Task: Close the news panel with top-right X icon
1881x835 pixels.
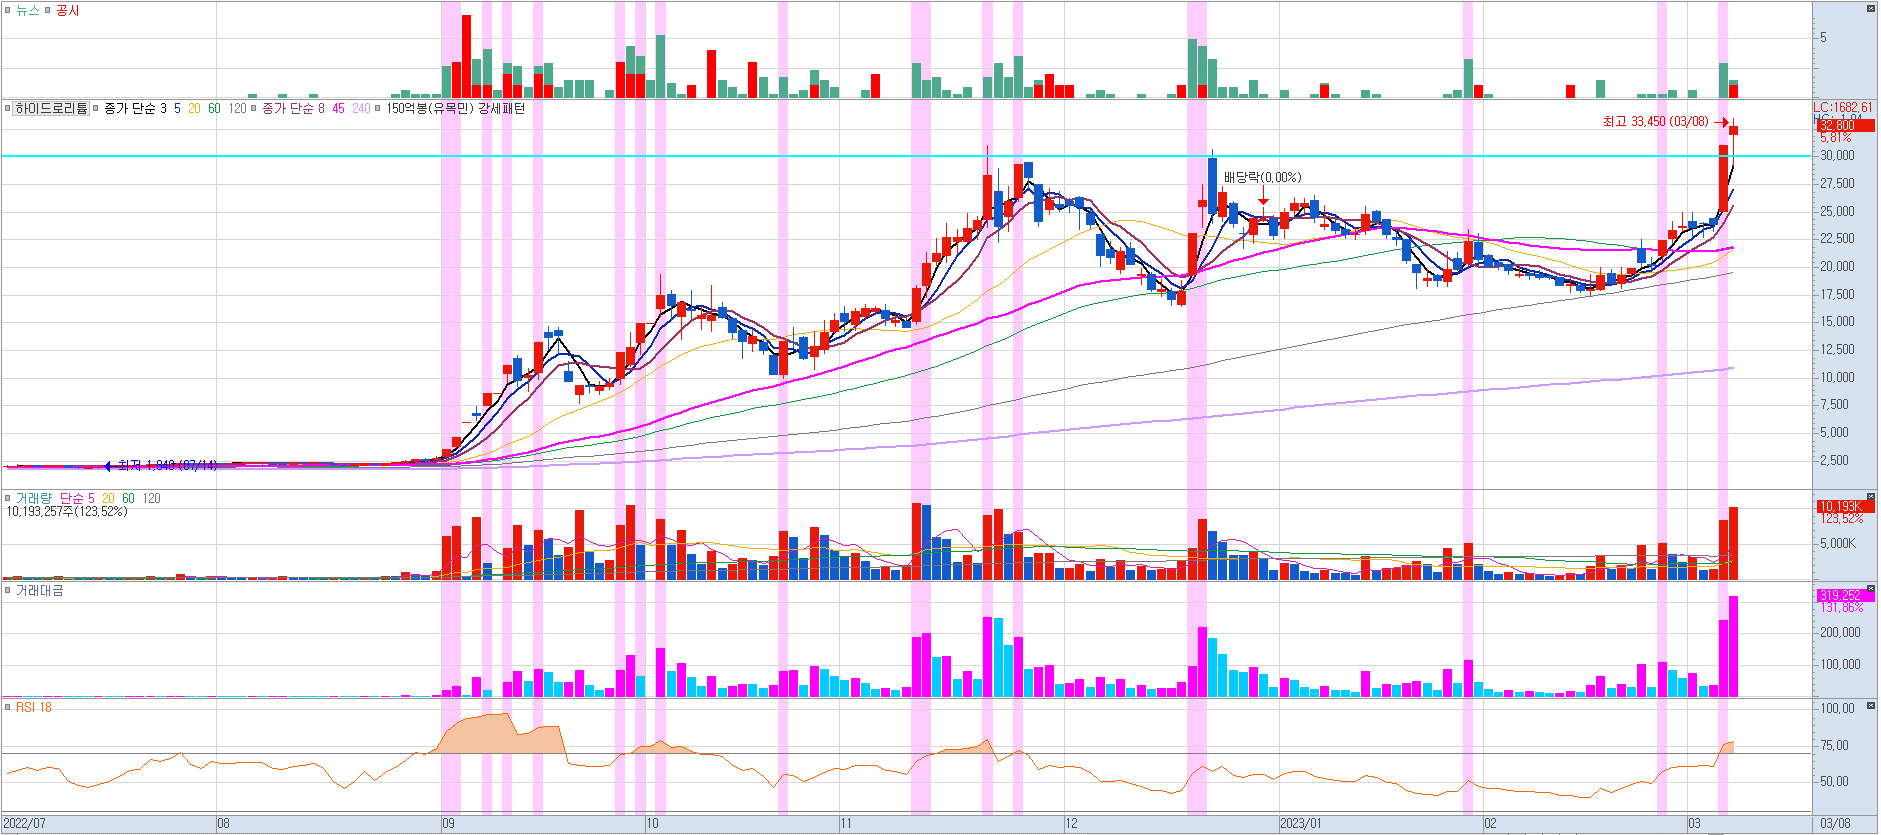Action: (1870, 8)
